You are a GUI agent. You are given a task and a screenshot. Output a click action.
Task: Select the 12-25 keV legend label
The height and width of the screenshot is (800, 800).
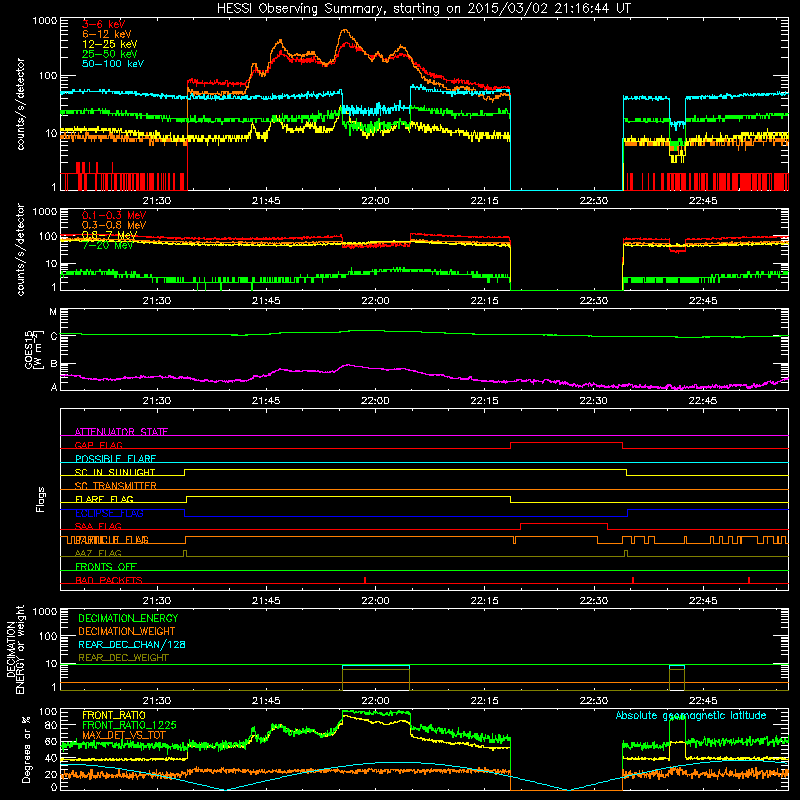point(110,44)
